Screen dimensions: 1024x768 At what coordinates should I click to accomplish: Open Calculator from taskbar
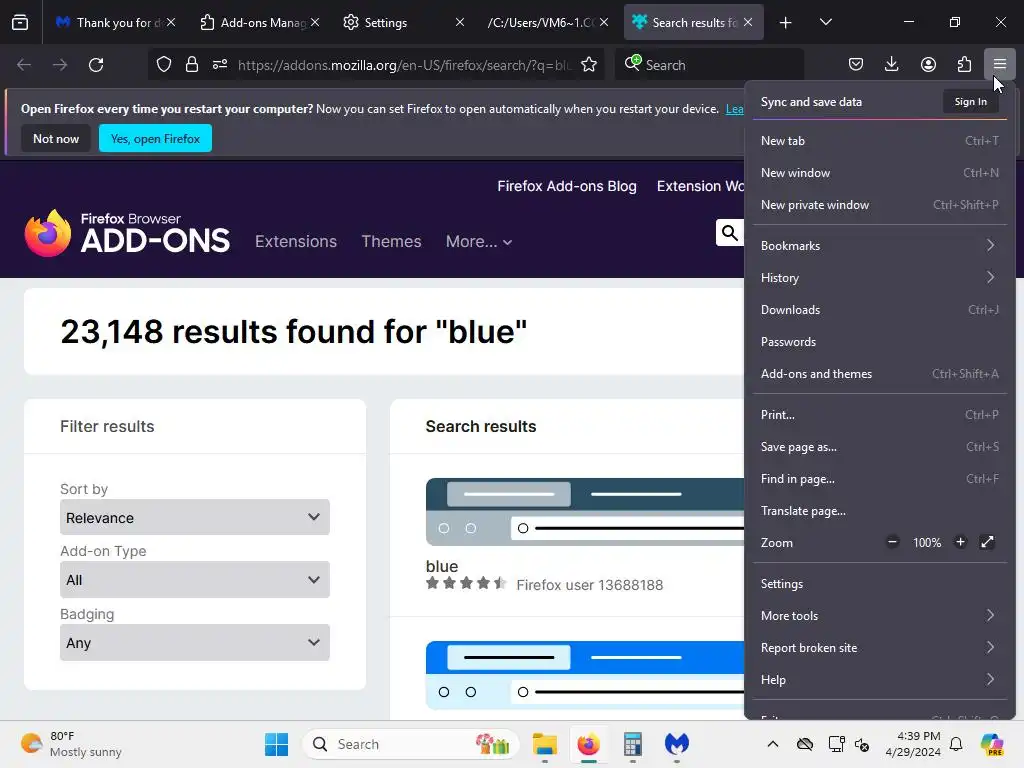[x=632, y=744]
